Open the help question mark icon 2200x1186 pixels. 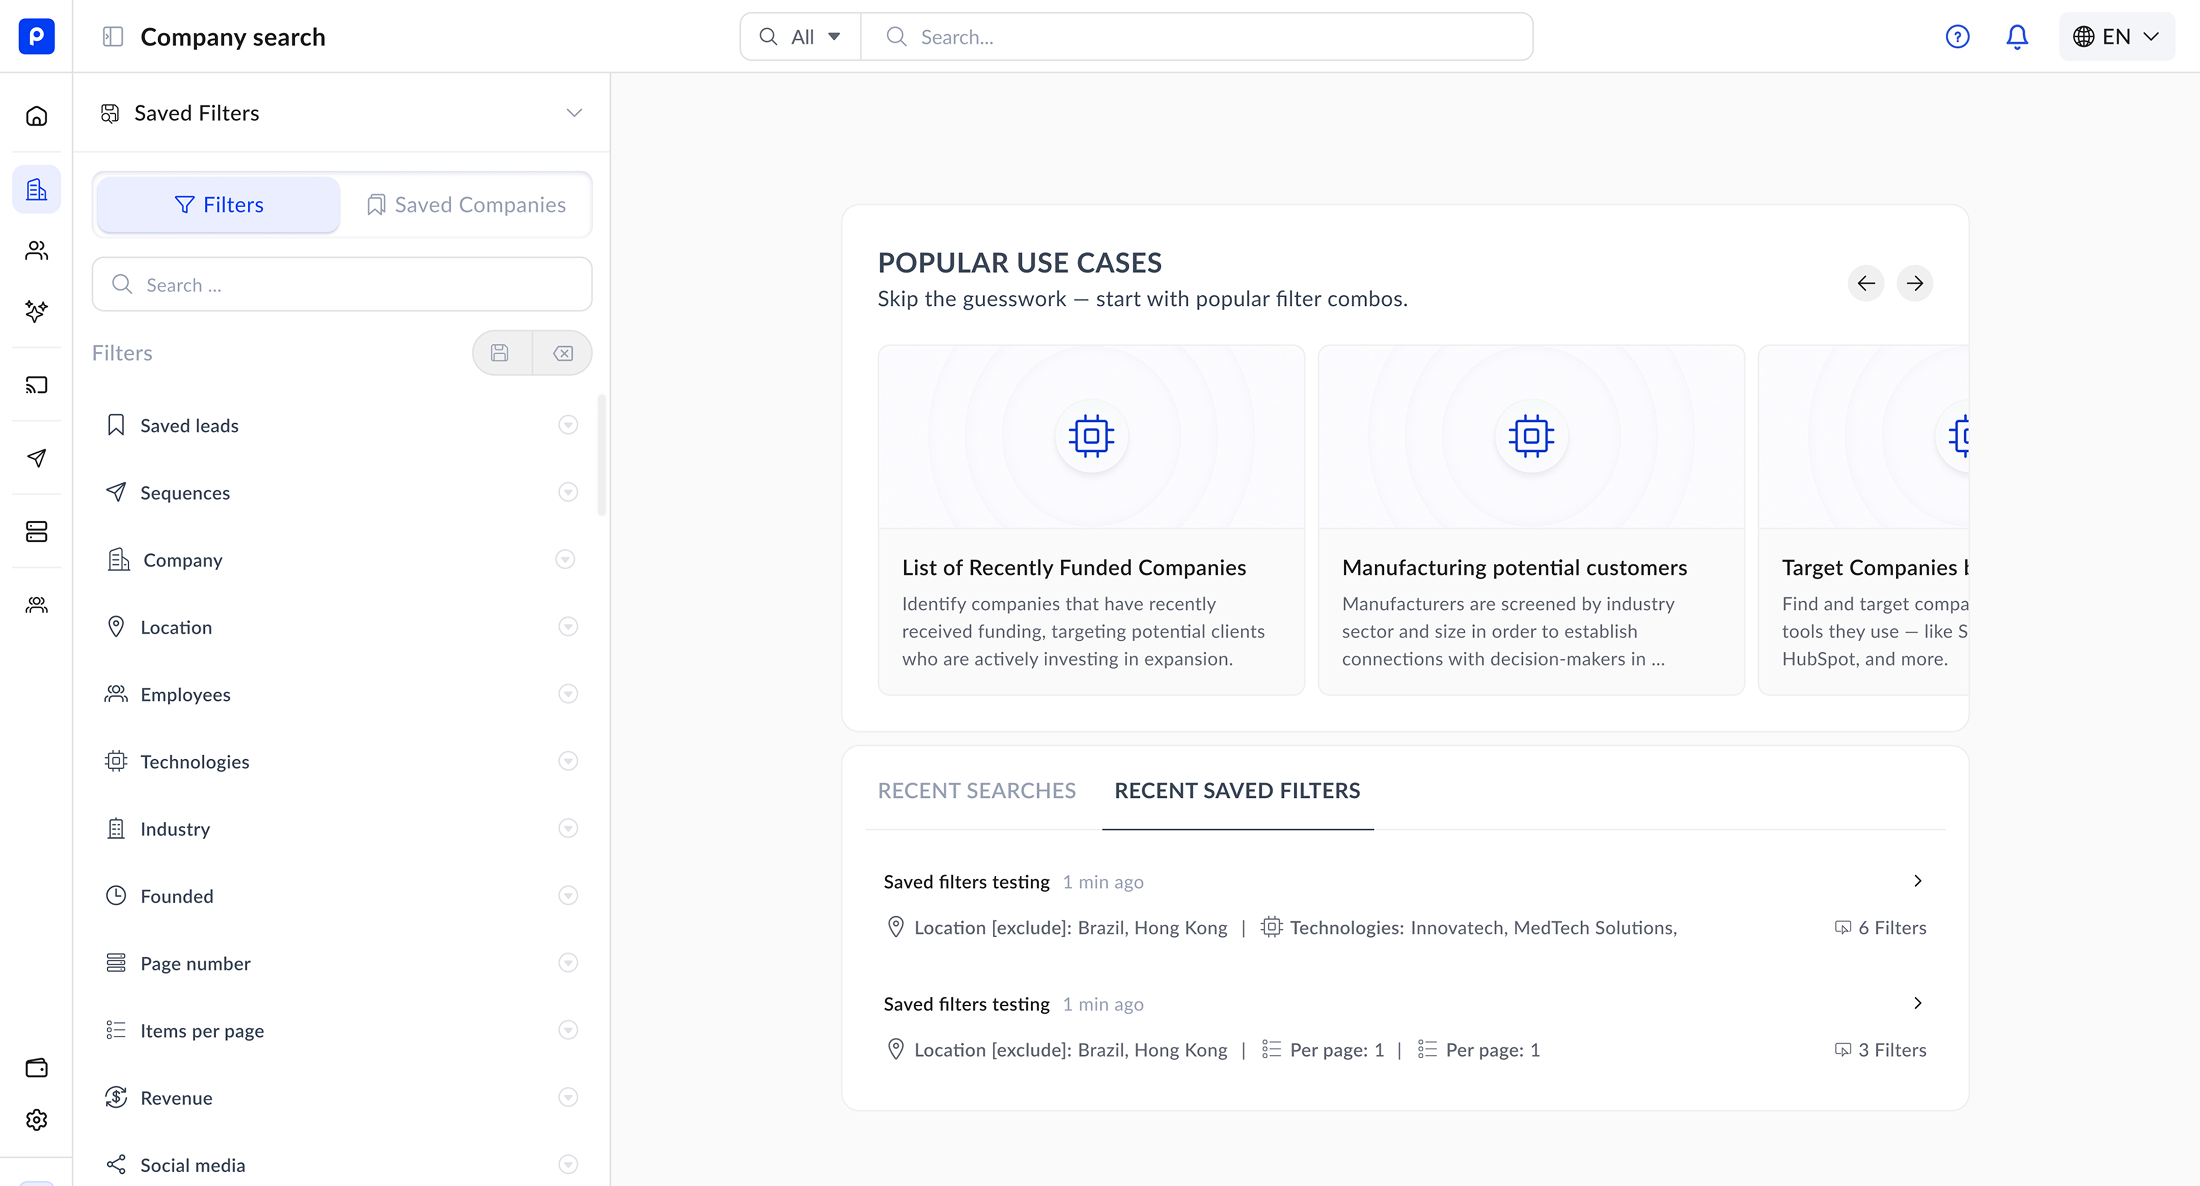tap(1957, 37)
